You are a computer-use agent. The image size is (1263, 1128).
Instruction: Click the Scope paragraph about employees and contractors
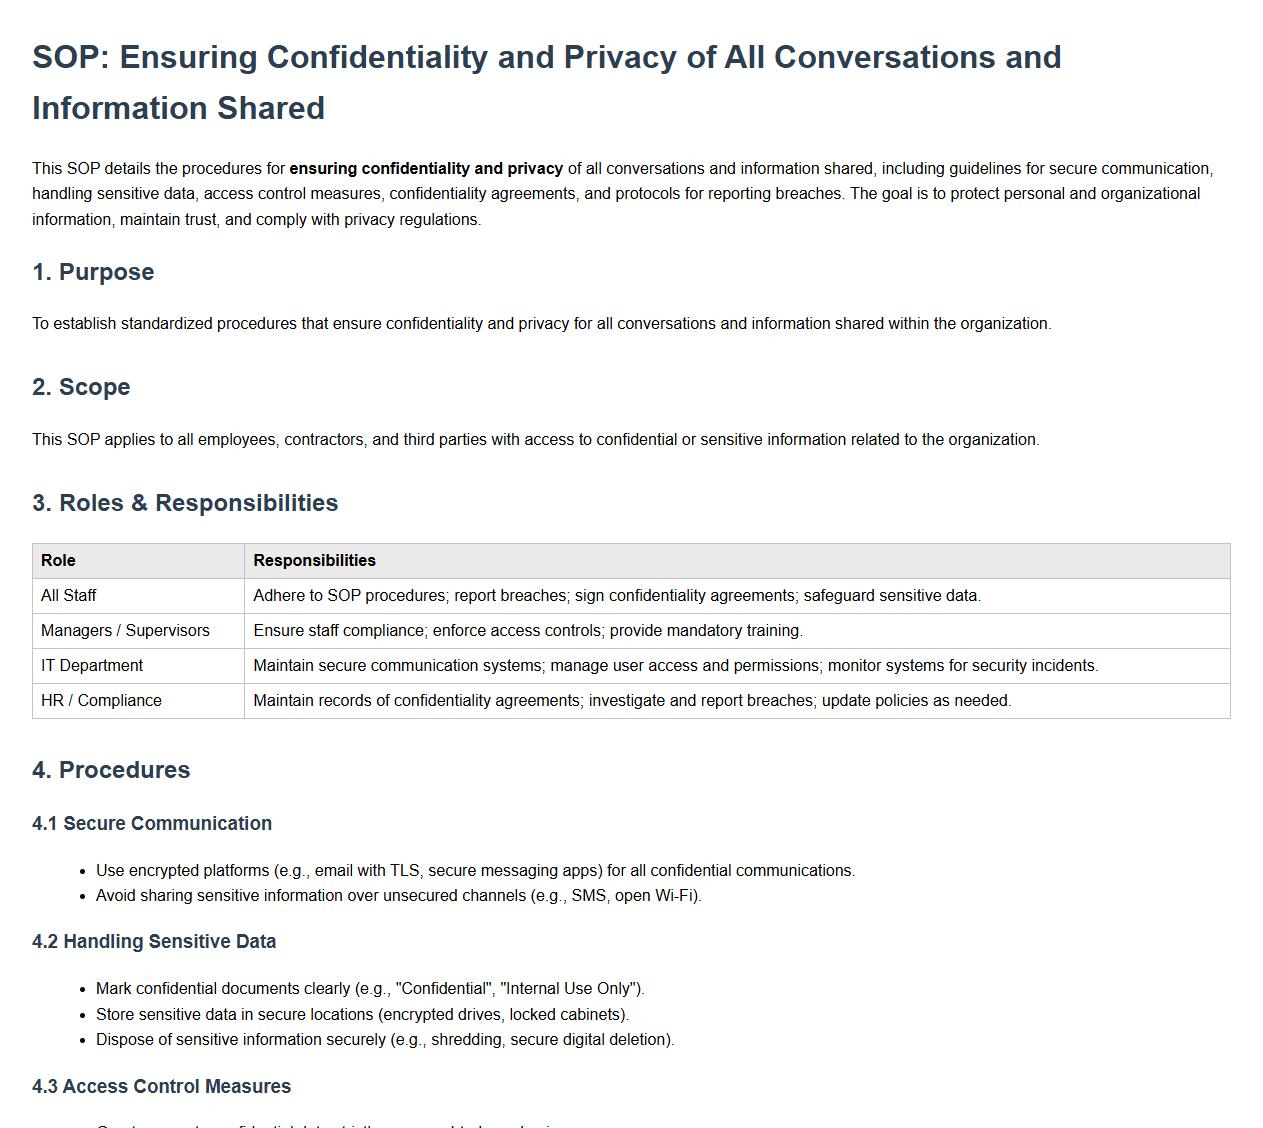[x=535, y=440]
